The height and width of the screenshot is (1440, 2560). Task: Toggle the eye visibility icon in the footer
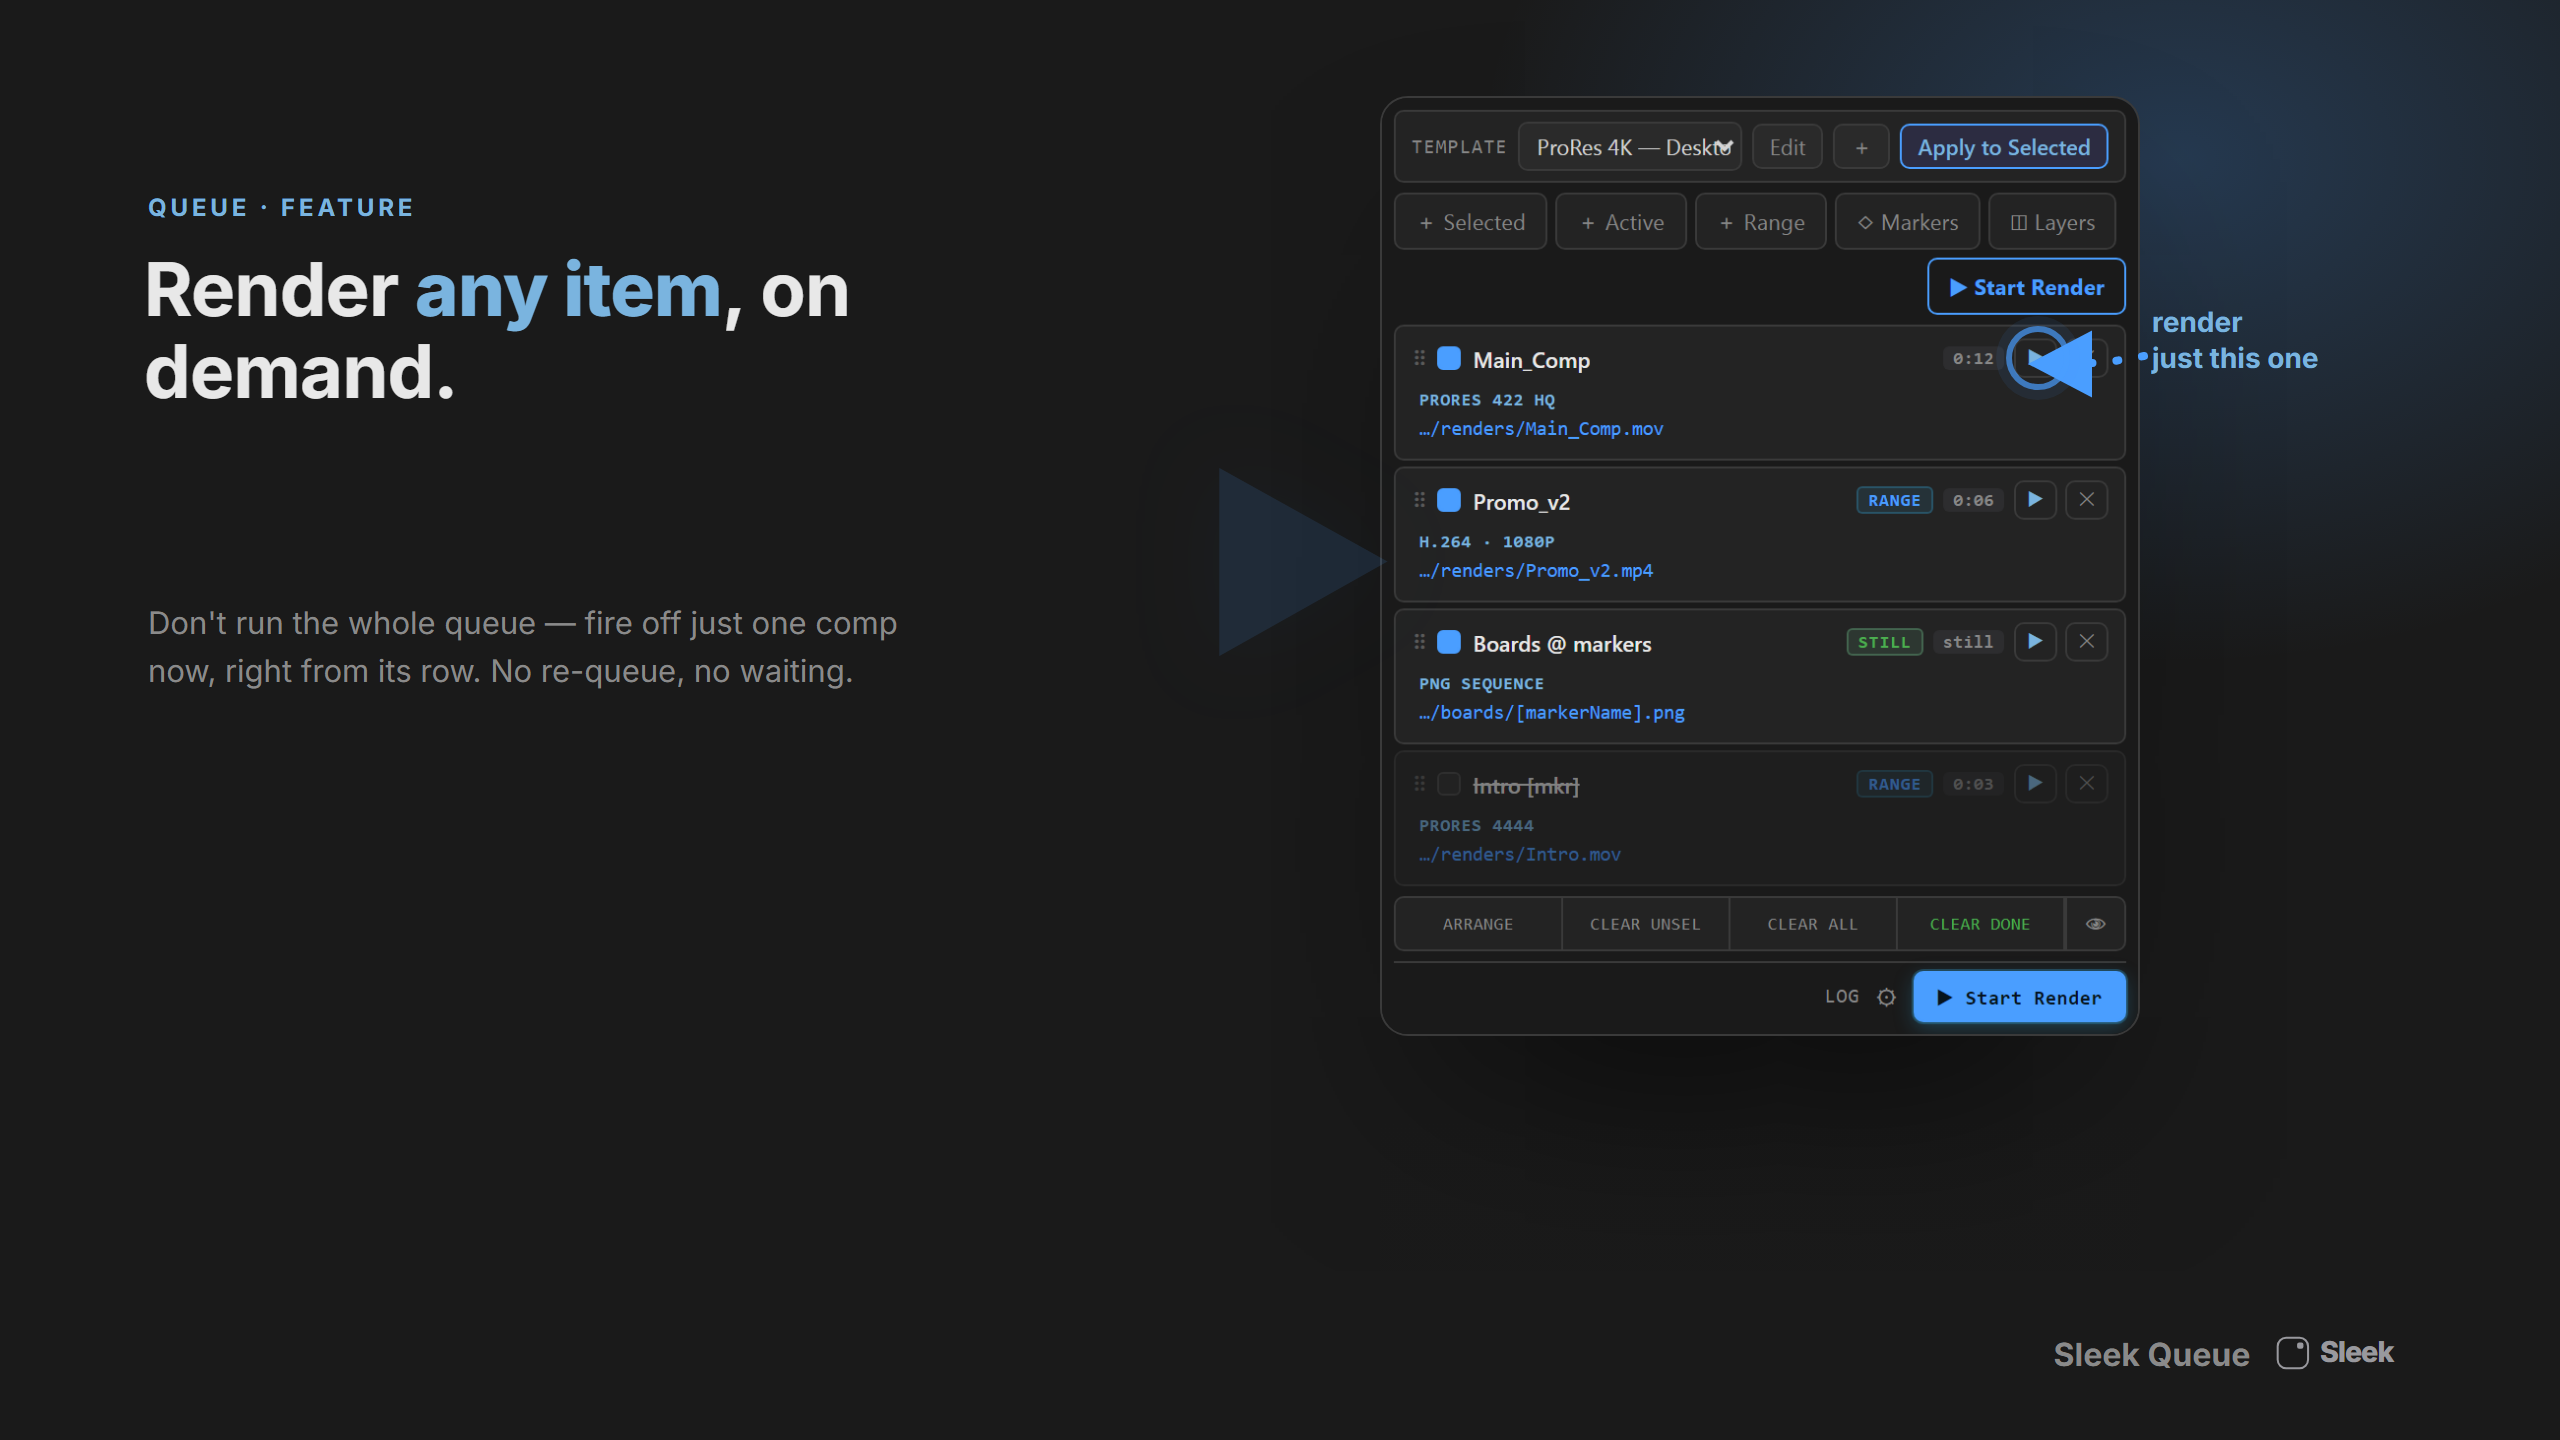tap(2096, 924)
